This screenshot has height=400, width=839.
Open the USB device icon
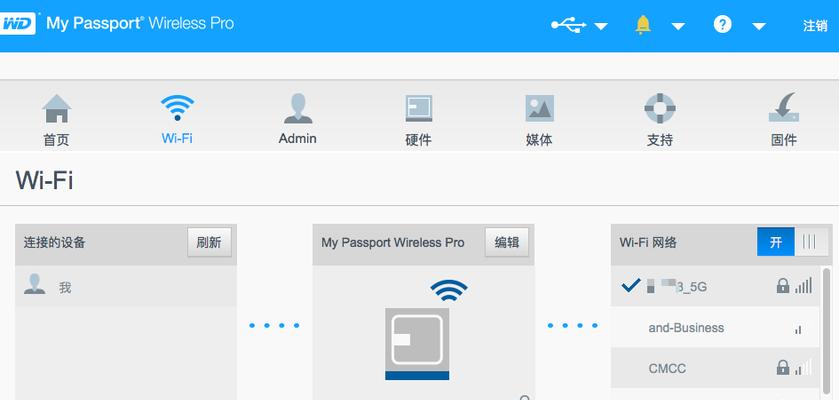click(569, 25)
